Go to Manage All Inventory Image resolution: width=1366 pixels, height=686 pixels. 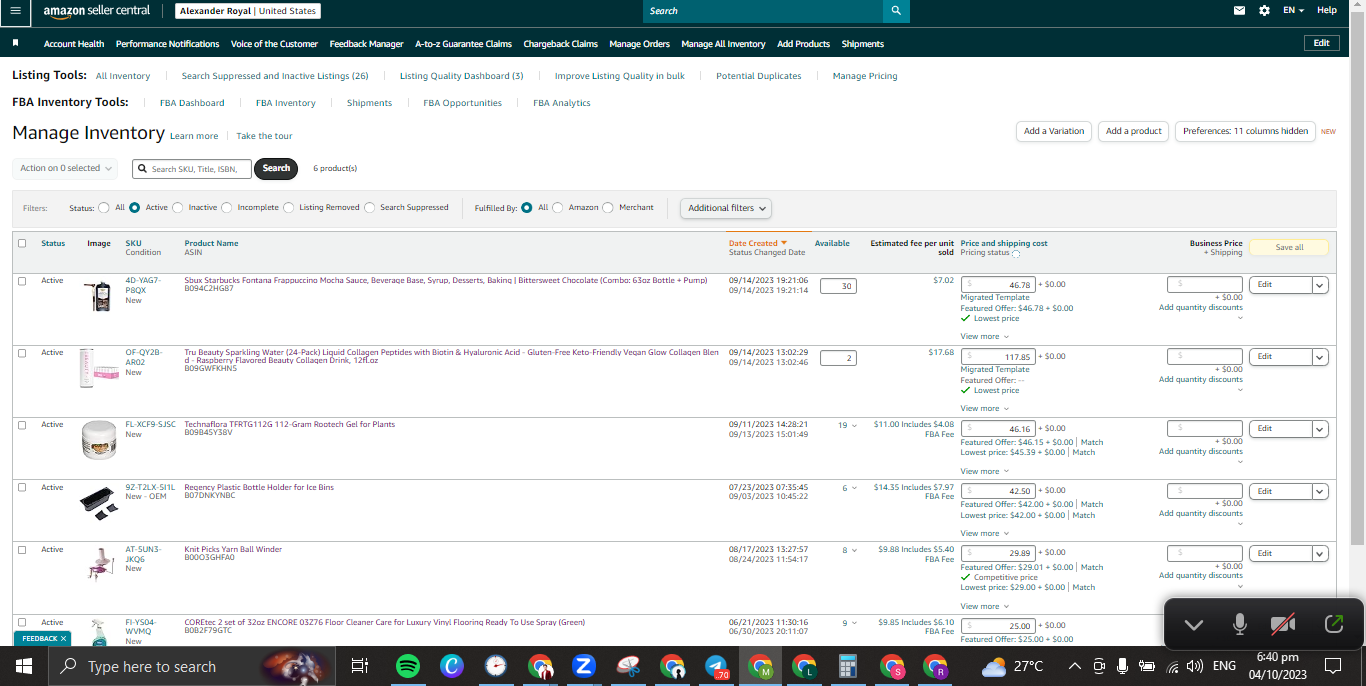tap(723, 44)
